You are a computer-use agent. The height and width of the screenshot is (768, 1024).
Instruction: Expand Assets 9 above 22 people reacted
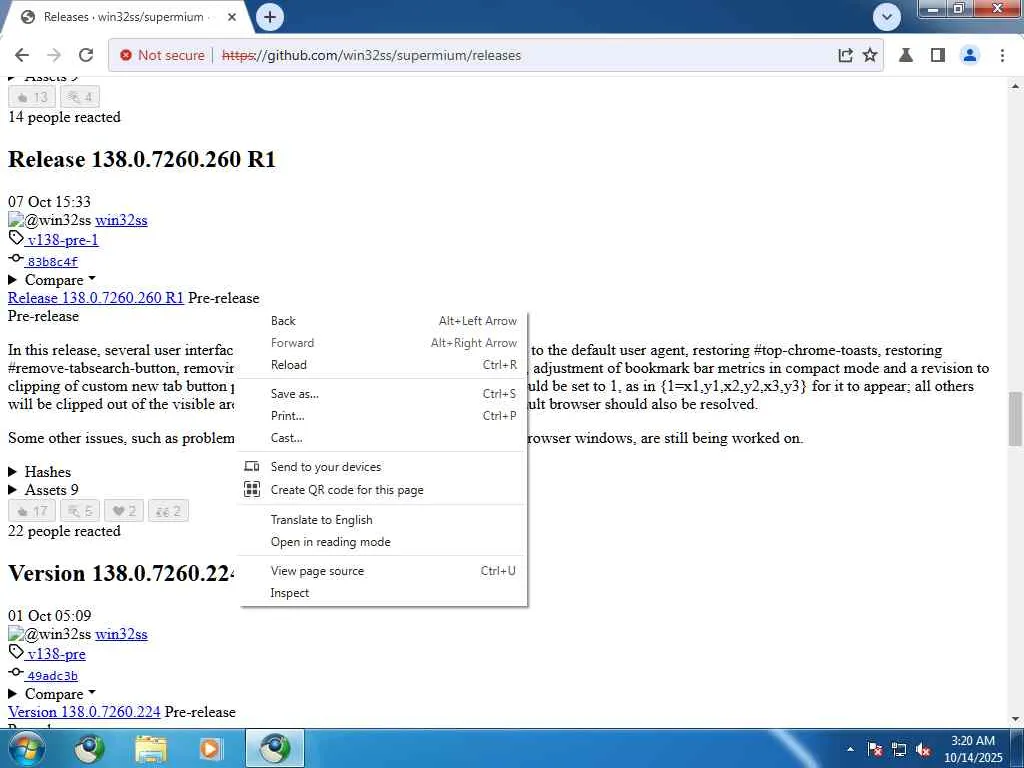(43, 490)
